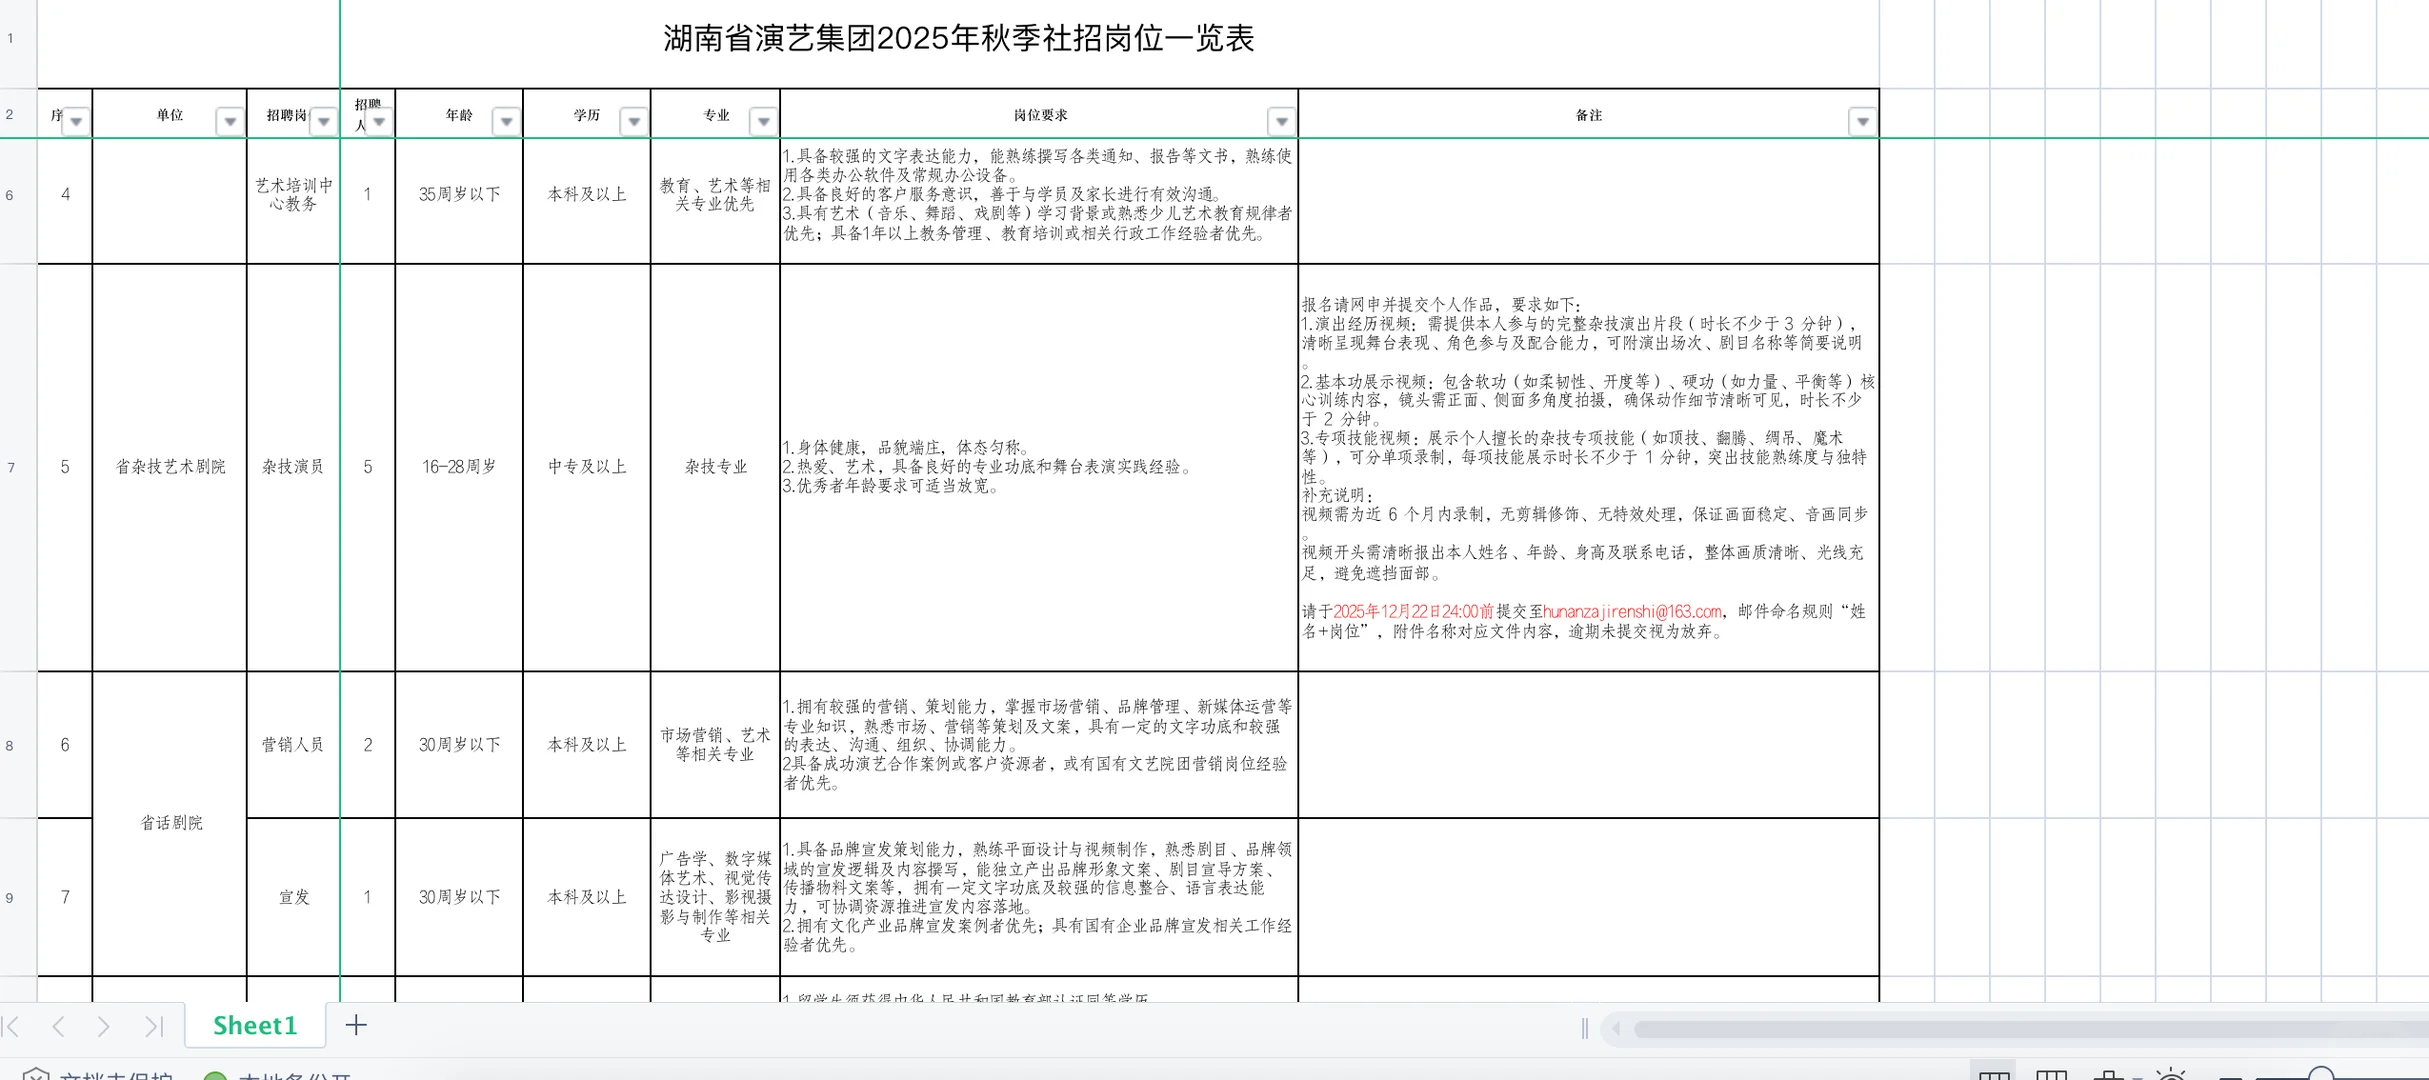
Task: Open filter dropdown on the 备注 column
Action: pos(1862,120)
